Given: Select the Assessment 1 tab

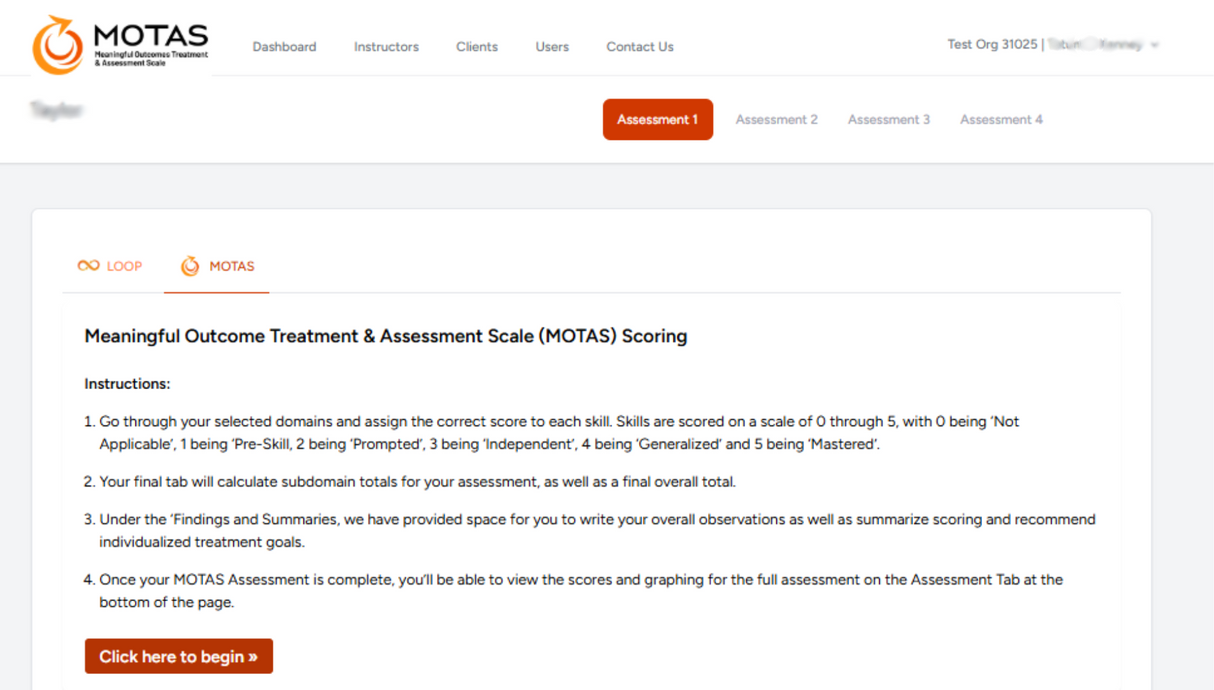Looking at the screenshot, I should click(x=657, y=120).
